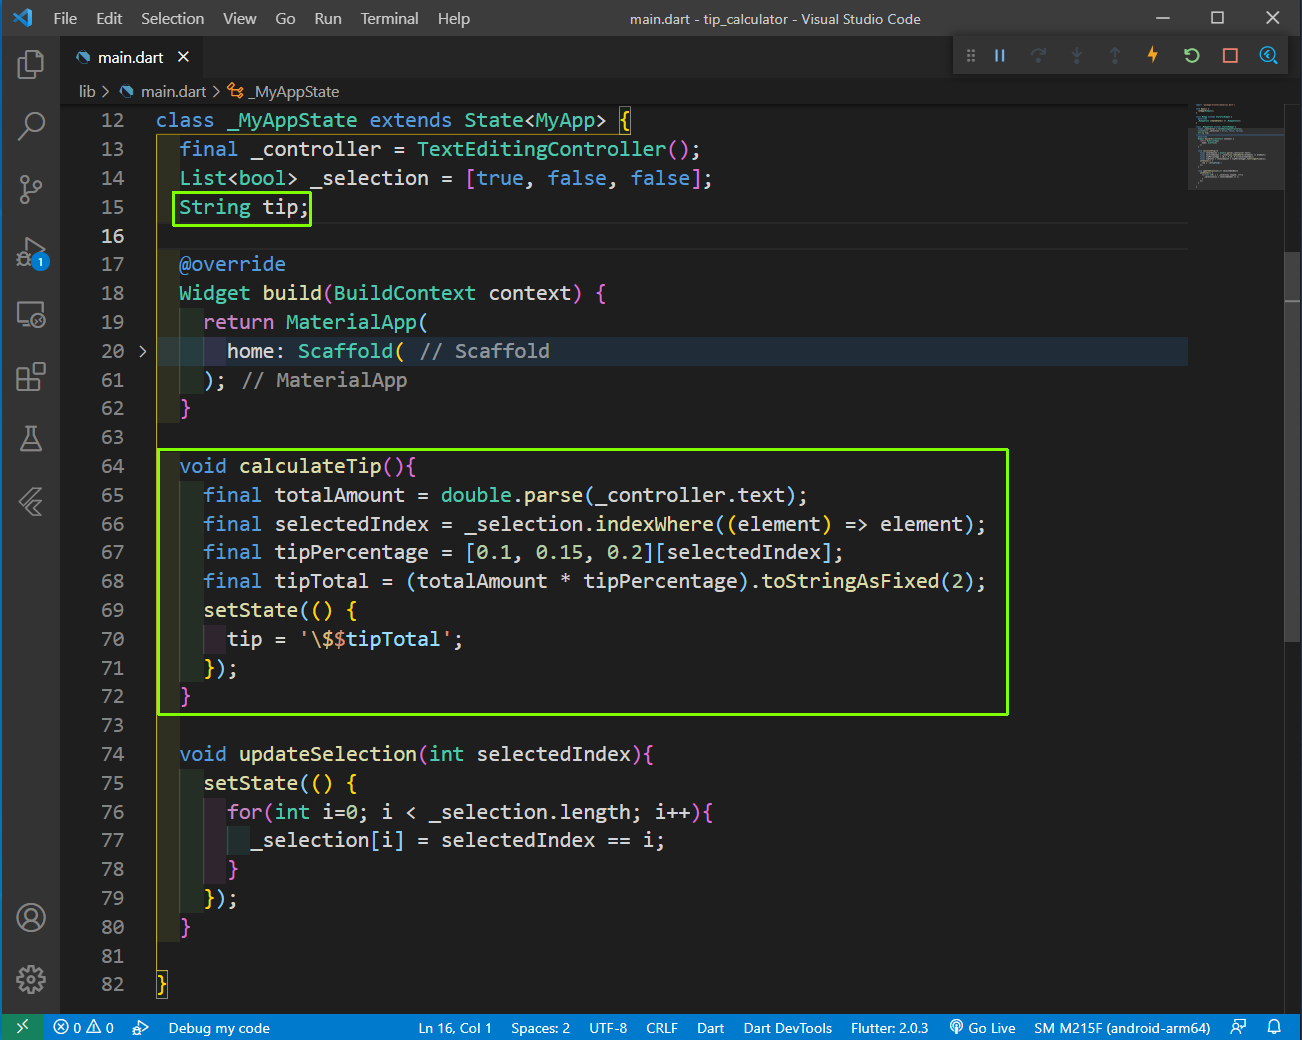The width and height of the screenshot is (1302, 1040).
Task: Click the Debug my code status item
Action: (x=219, y=1028)
